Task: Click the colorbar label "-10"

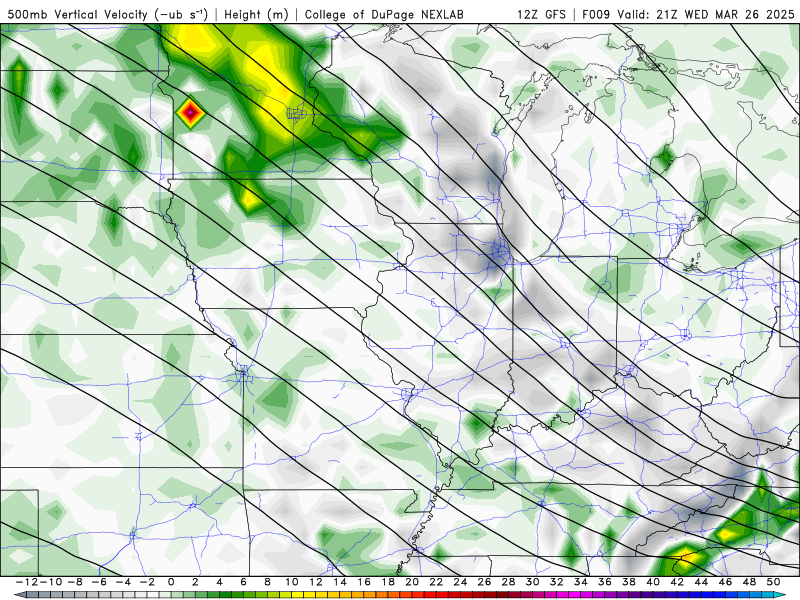Action: click(x=51, y=582)
